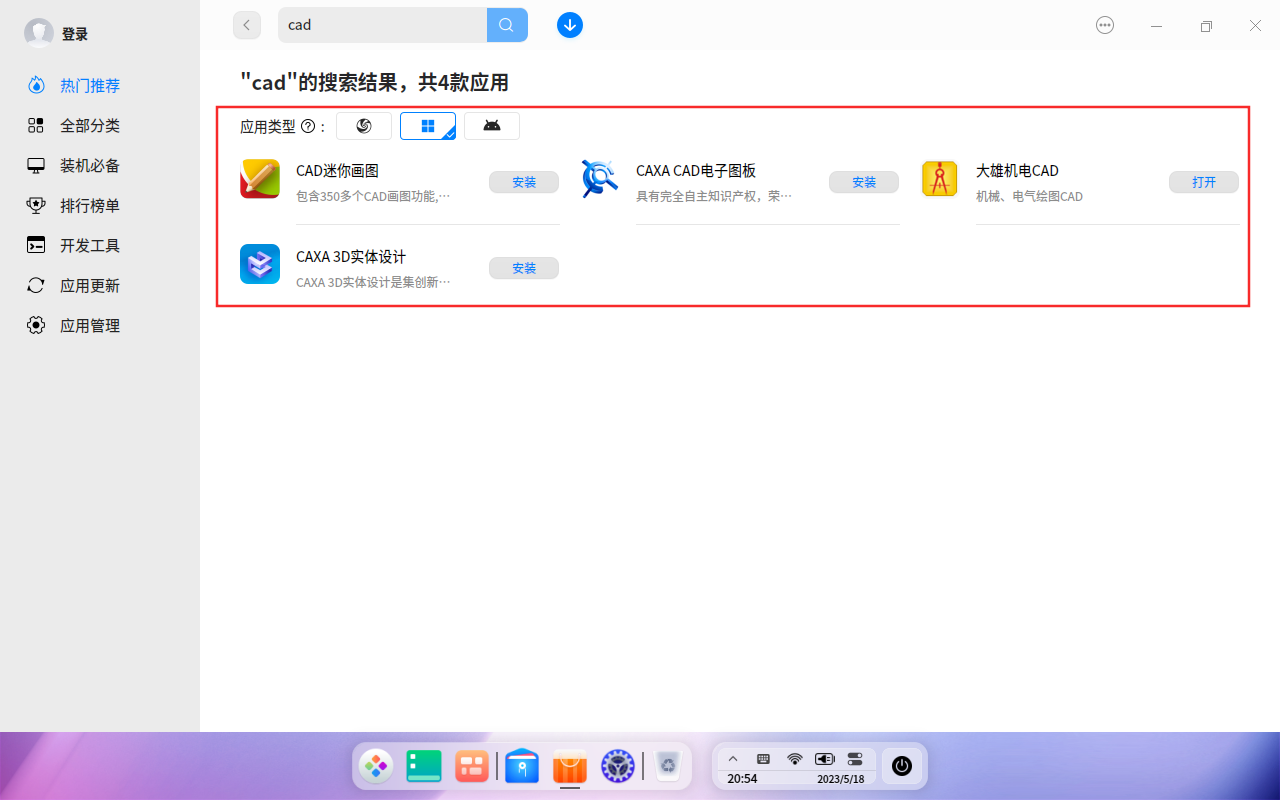Click the blue download progress icon
The width and height of the screenshot is (1280, 800).
click(569, 24)
